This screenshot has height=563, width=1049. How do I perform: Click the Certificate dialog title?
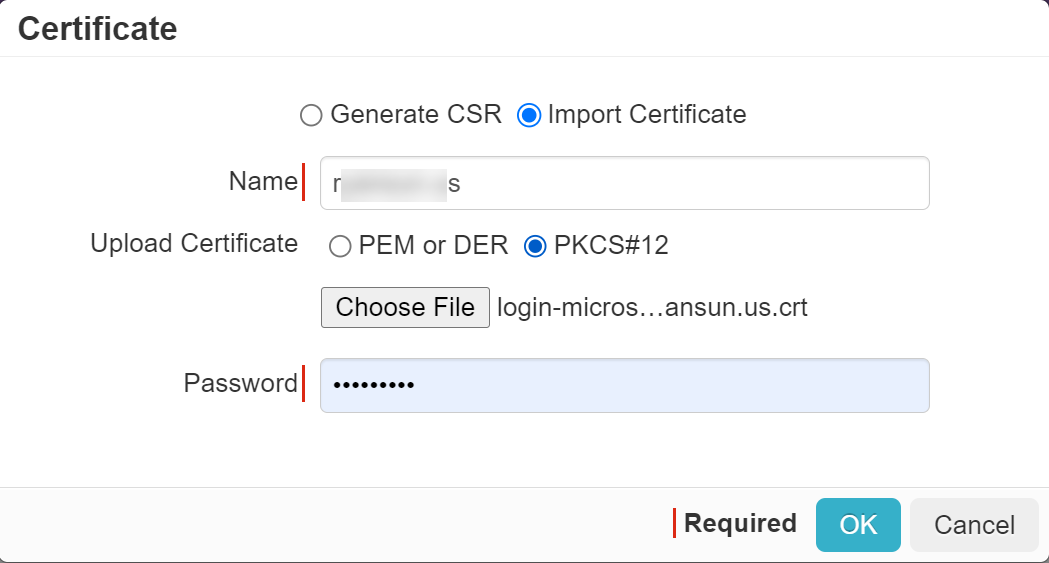(98, 29)
